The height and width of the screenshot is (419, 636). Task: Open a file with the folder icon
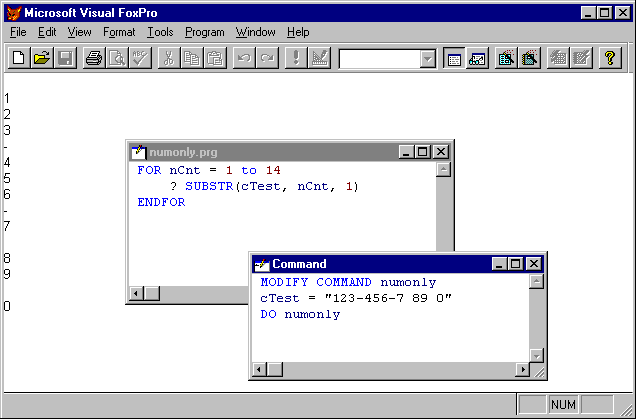42,58
